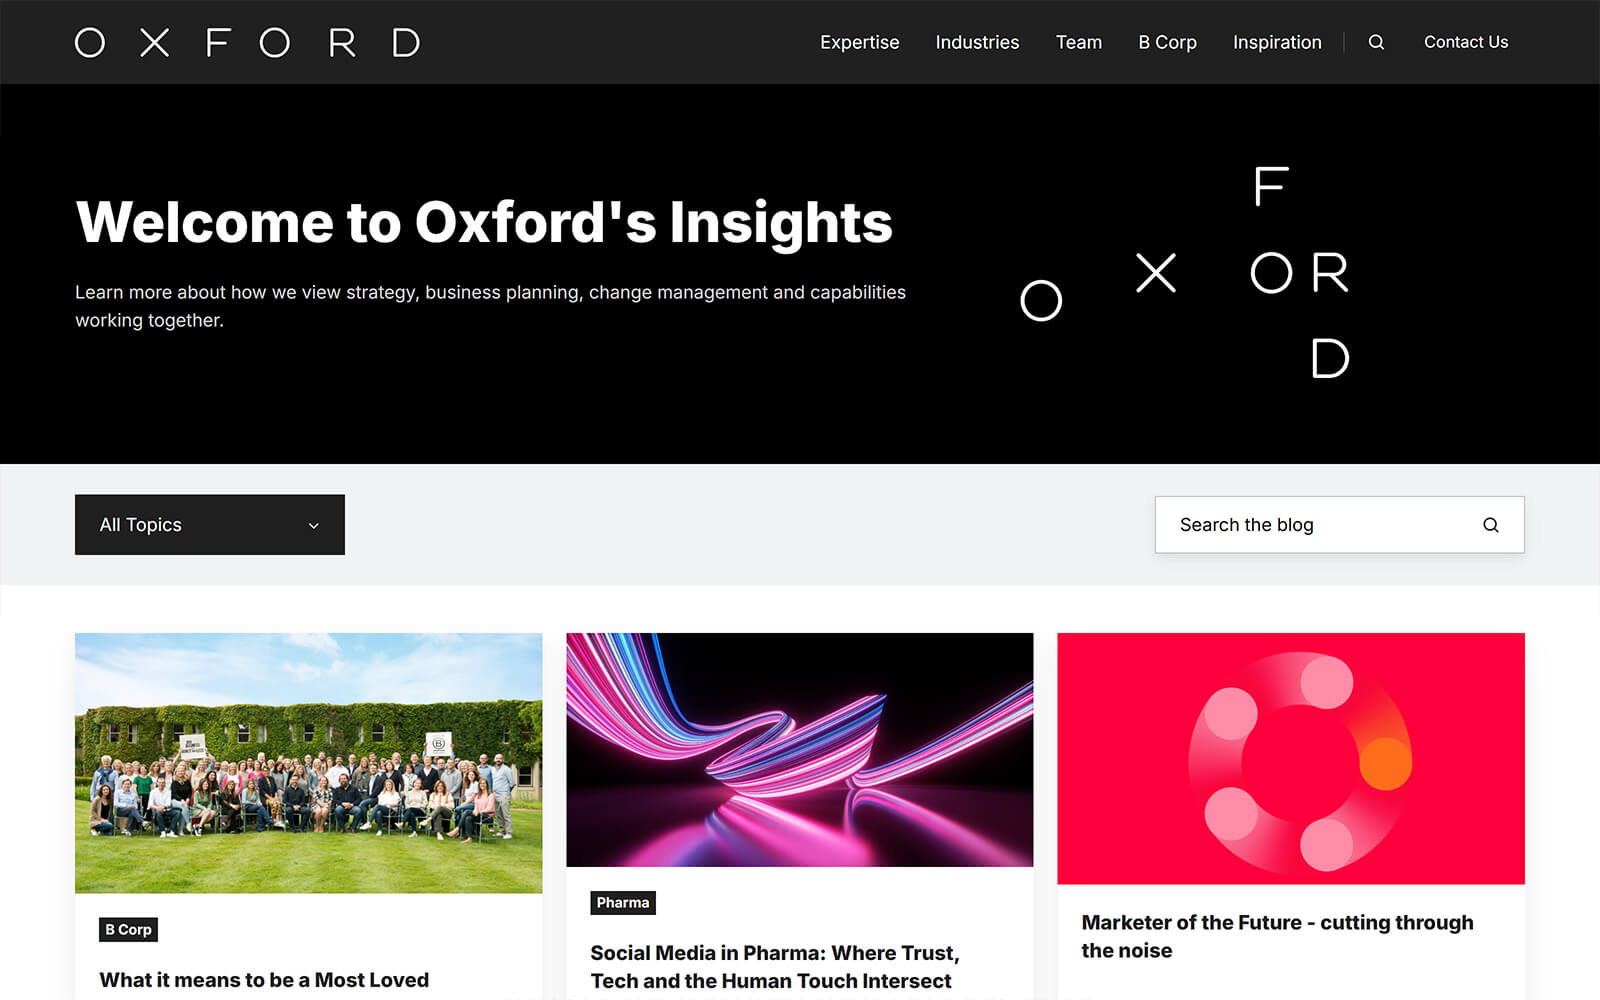Open the B Corp team photo thumbnail
Viewport: 1600px width, 1000px height.
pyautogui.click(x=308, y=762)
